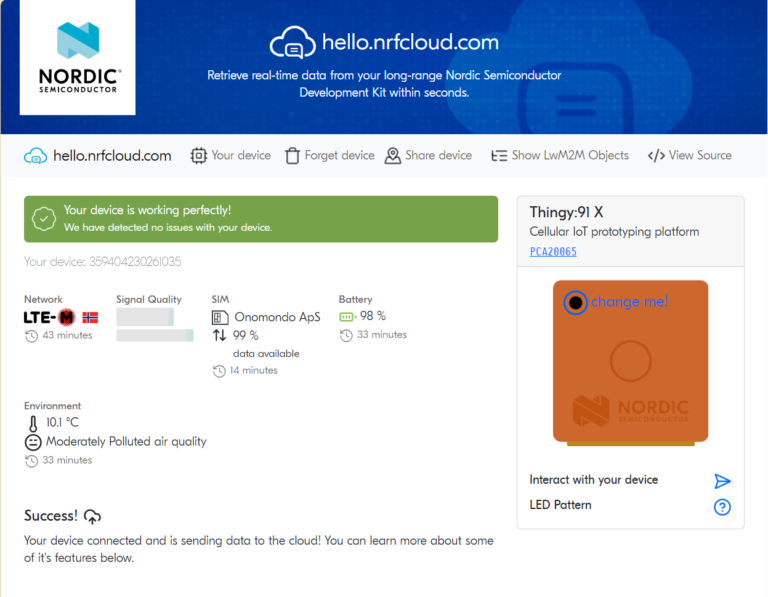Open View Source link
Screen dimensions: 768x597
(x=689, y=156)
